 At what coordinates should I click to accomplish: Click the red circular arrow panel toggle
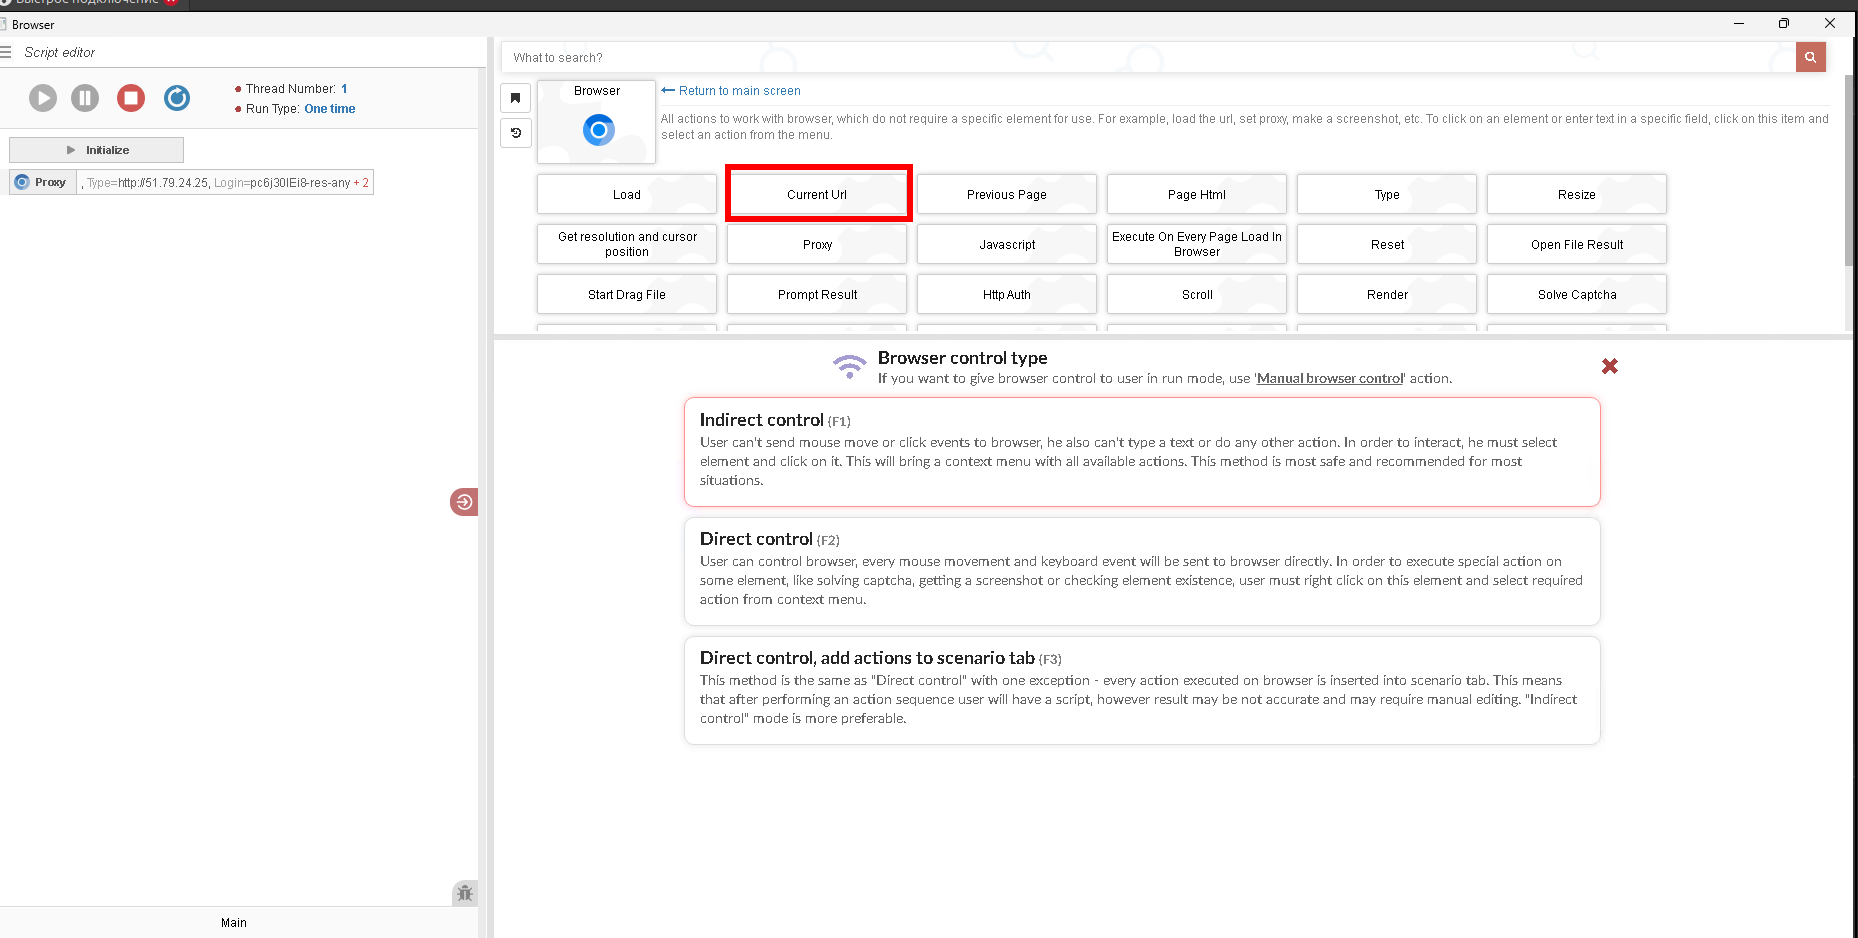pyautogui.click(x=463, y=502)
